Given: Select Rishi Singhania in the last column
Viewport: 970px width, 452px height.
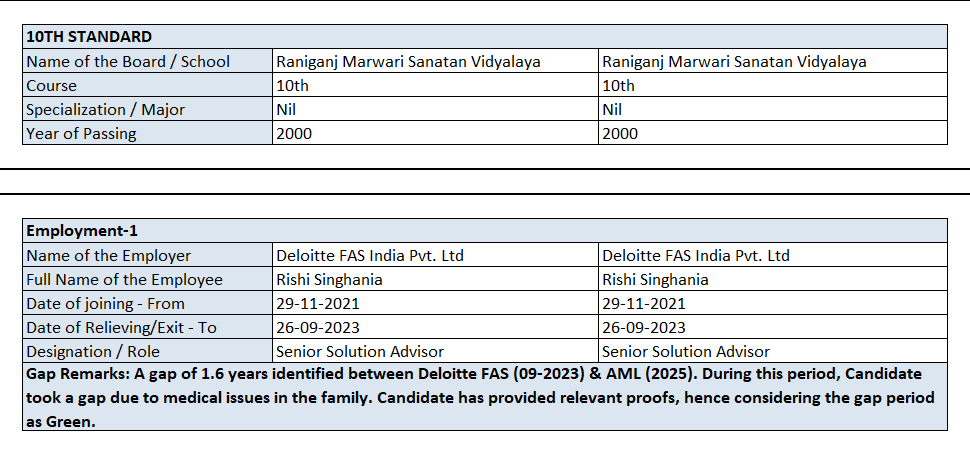Looking at the screenshot, I should [x=655, y=279].
